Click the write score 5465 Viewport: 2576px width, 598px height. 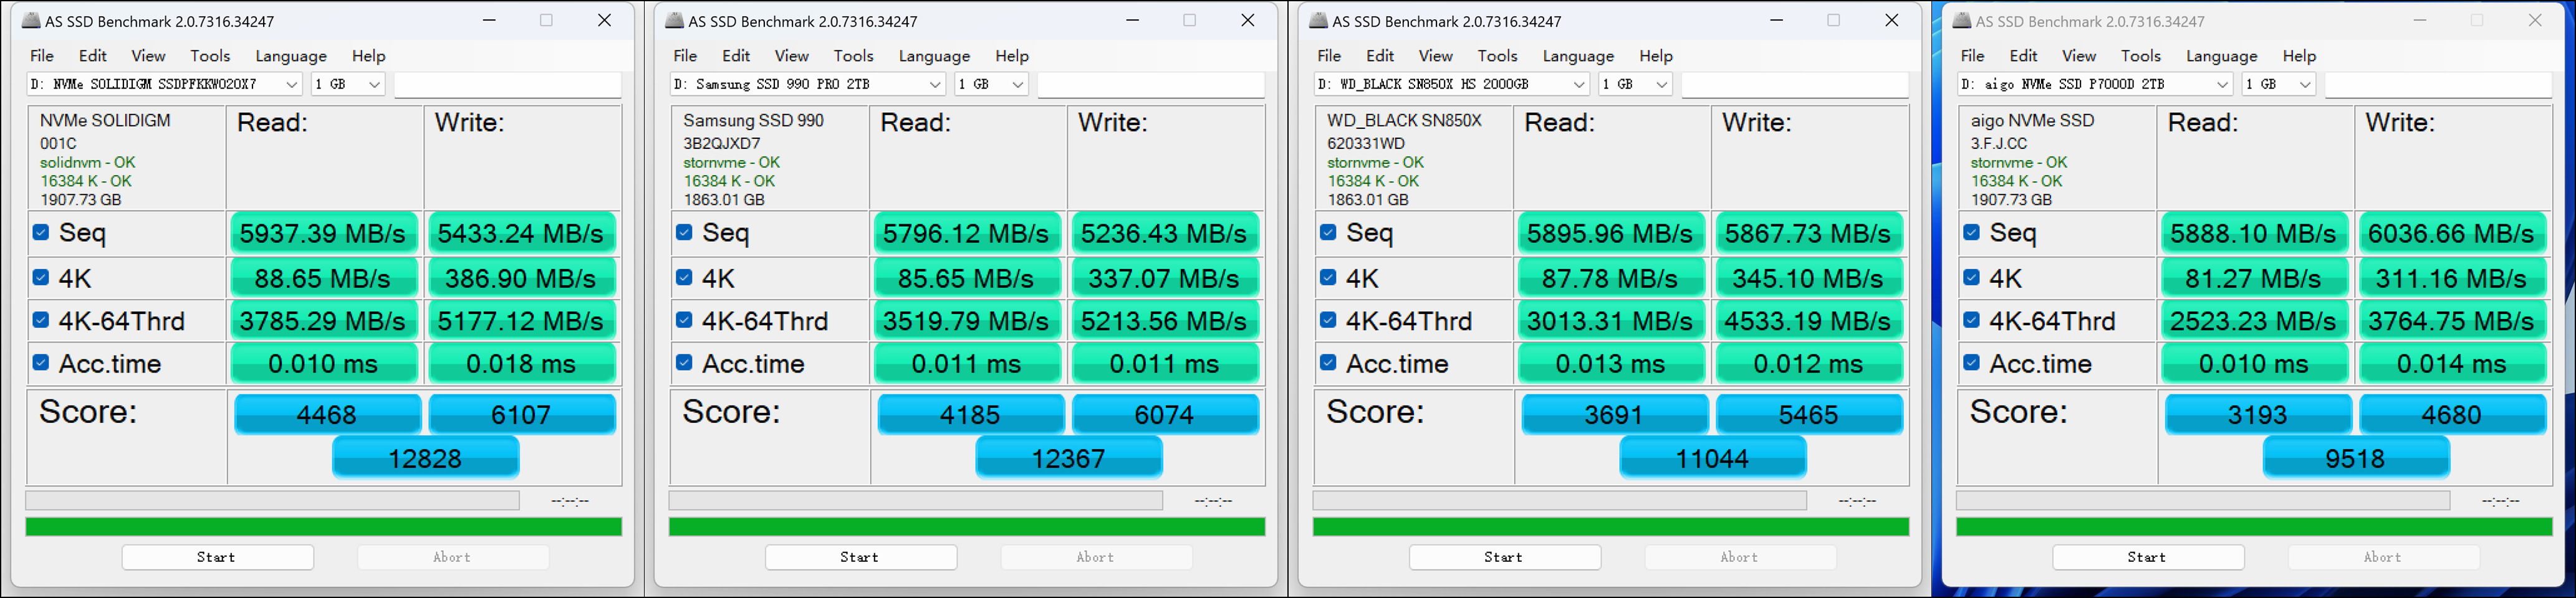tap(1809, 414)
